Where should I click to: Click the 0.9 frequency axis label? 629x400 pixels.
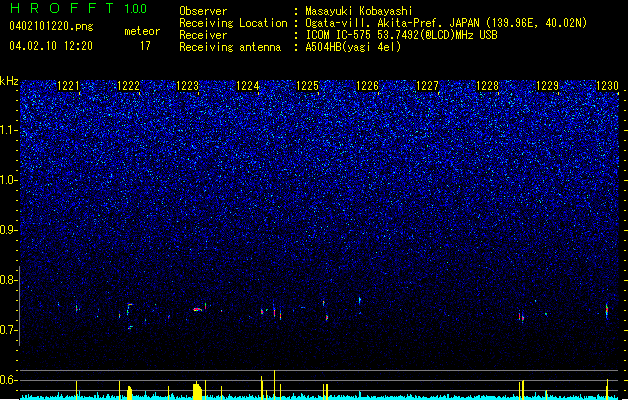(x=9, y=230)
